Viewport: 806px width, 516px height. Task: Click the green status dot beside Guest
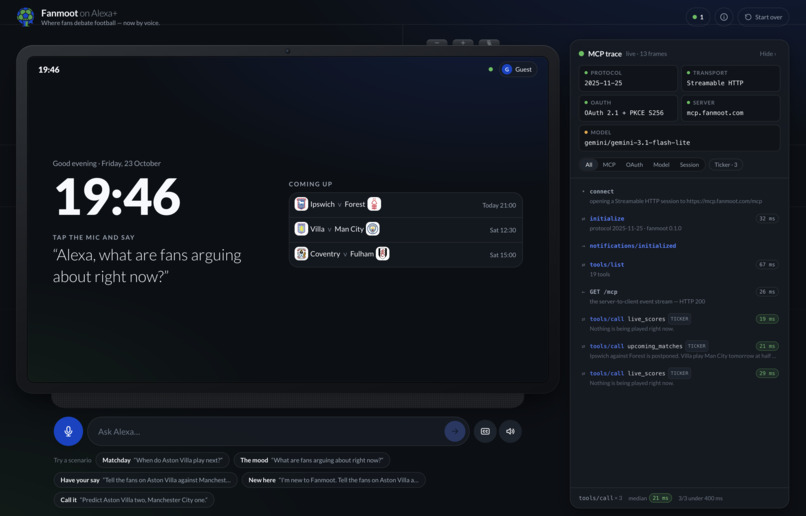(x=490, y=69)
